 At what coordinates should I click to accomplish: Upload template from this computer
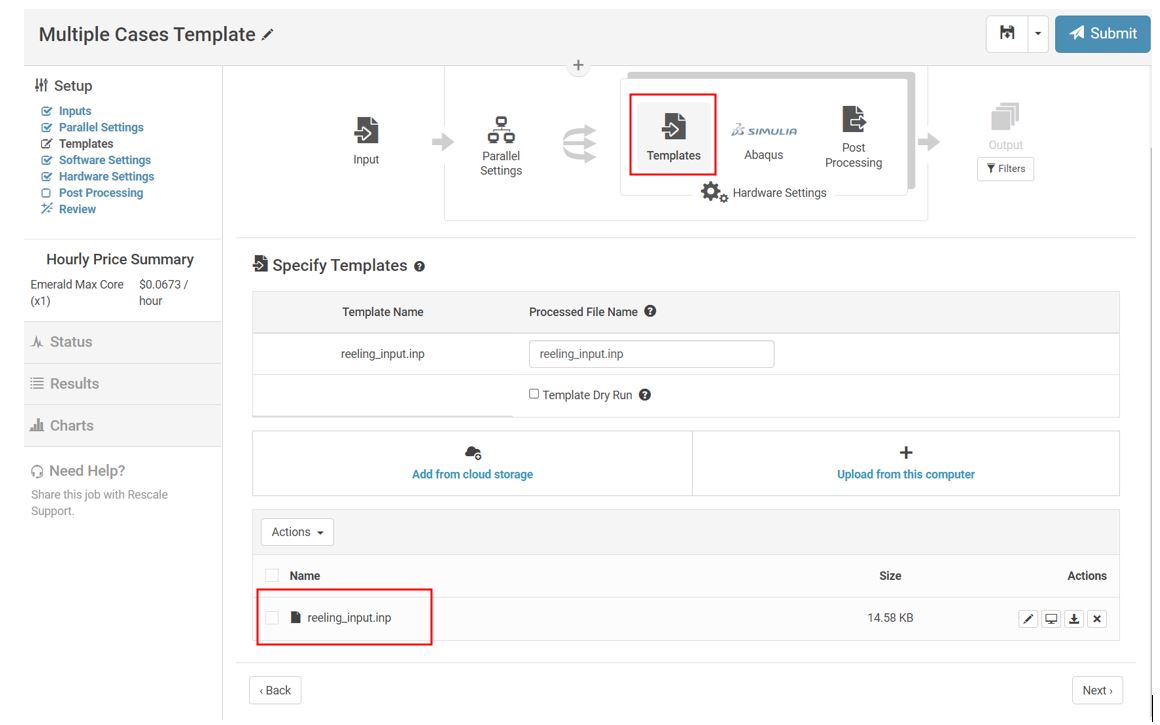click(x=906, y=463)
